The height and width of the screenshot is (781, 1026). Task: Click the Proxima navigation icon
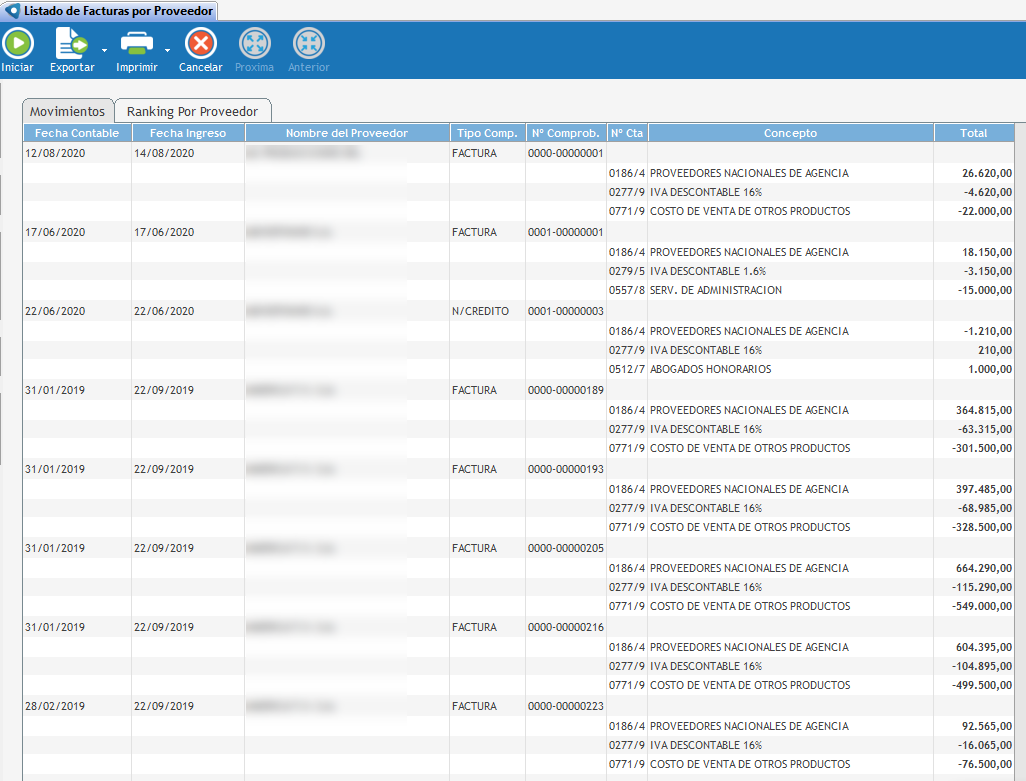[x=254, y=44]
